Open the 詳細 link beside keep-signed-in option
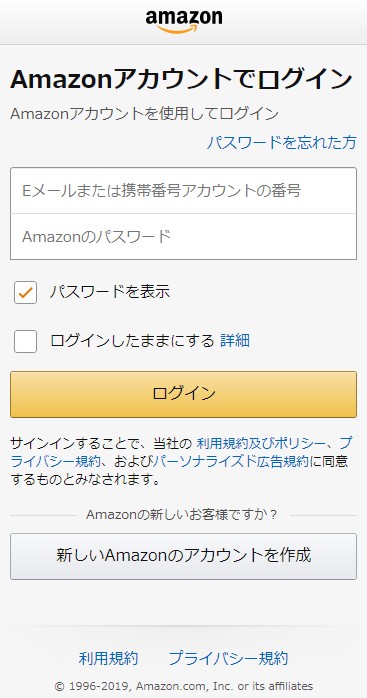 tap(235, 341)
